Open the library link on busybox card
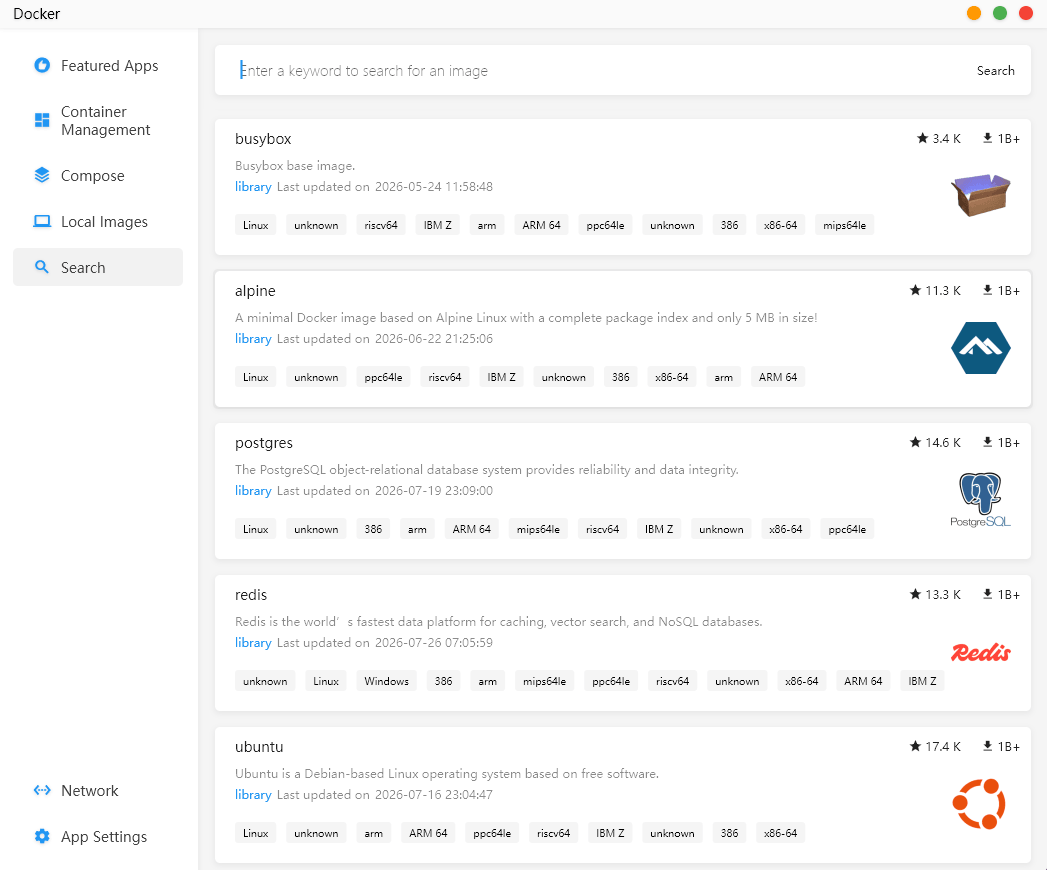This screenshot has width=1047, height=870. [253, 187]
